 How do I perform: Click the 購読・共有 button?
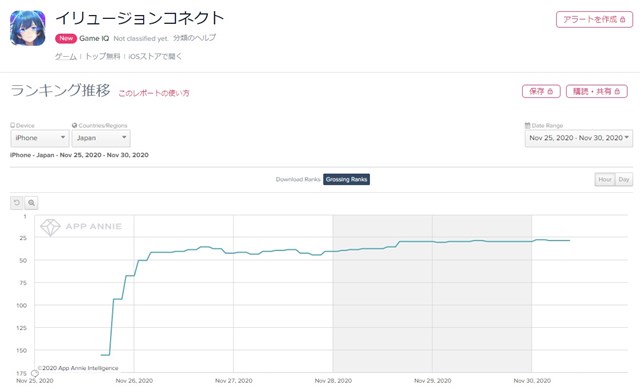(597, 91)
